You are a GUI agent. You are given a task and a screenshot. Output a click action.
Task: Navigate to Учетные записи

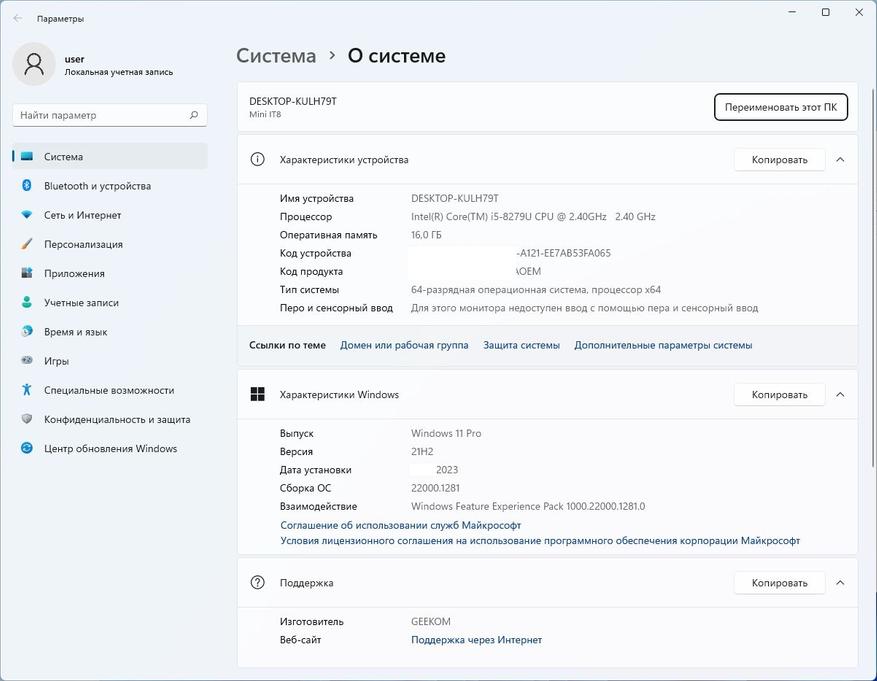(x=110, y=302)
